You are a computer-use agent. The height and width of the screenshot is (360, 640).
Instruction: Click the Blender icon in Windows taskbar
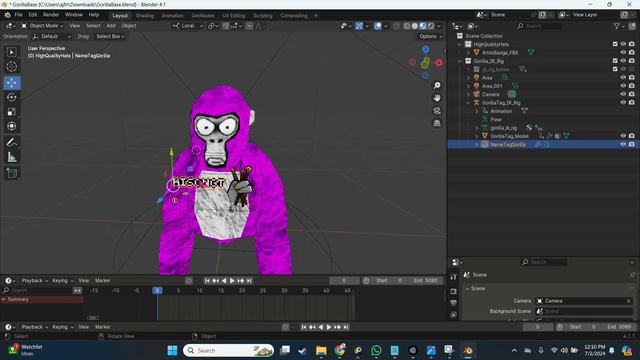(x=468, y=350)
